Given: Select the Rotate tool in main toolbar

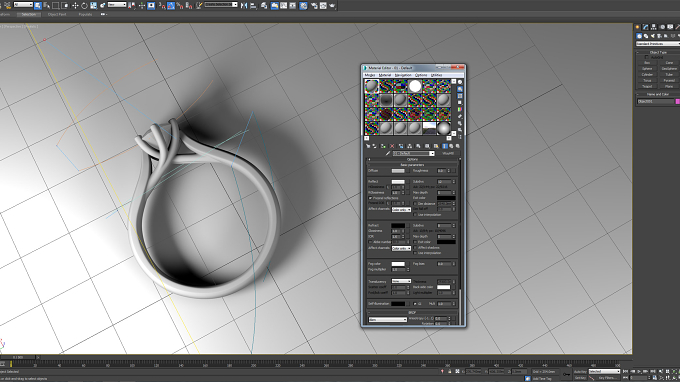Looking at the screenshot, I should click(x=84, y=5).
